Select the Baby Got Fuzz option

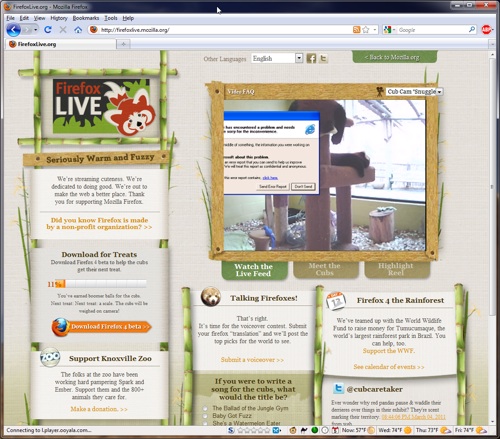pos(205,416)
